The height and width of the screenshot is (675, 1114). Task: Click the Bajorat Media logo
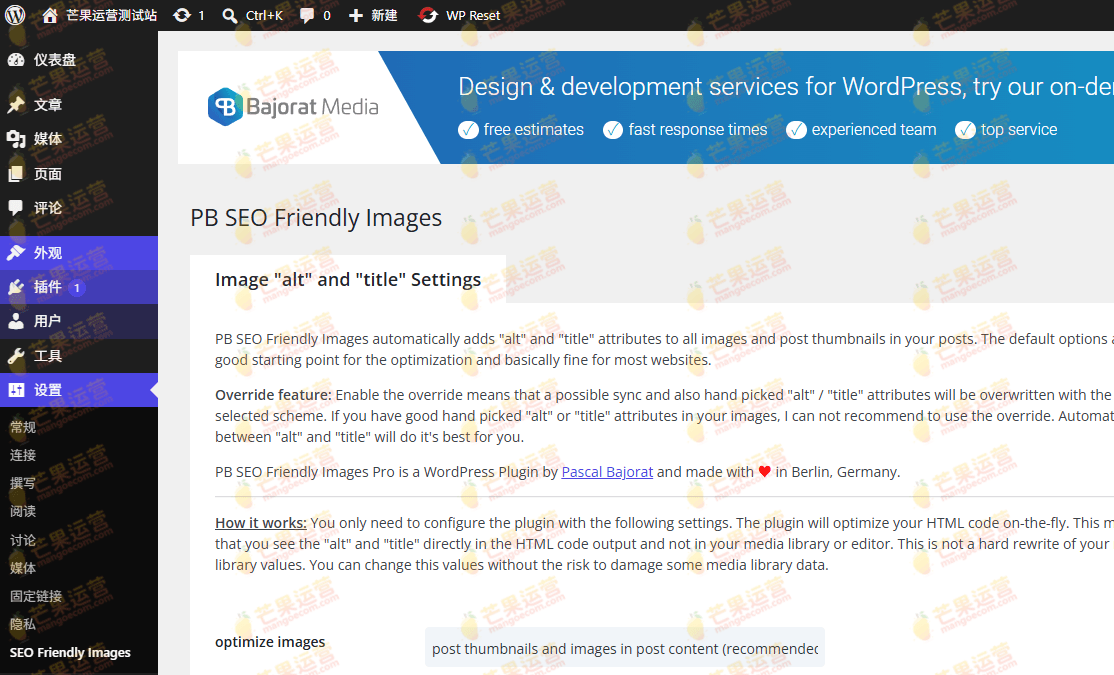tap(293, 107)
